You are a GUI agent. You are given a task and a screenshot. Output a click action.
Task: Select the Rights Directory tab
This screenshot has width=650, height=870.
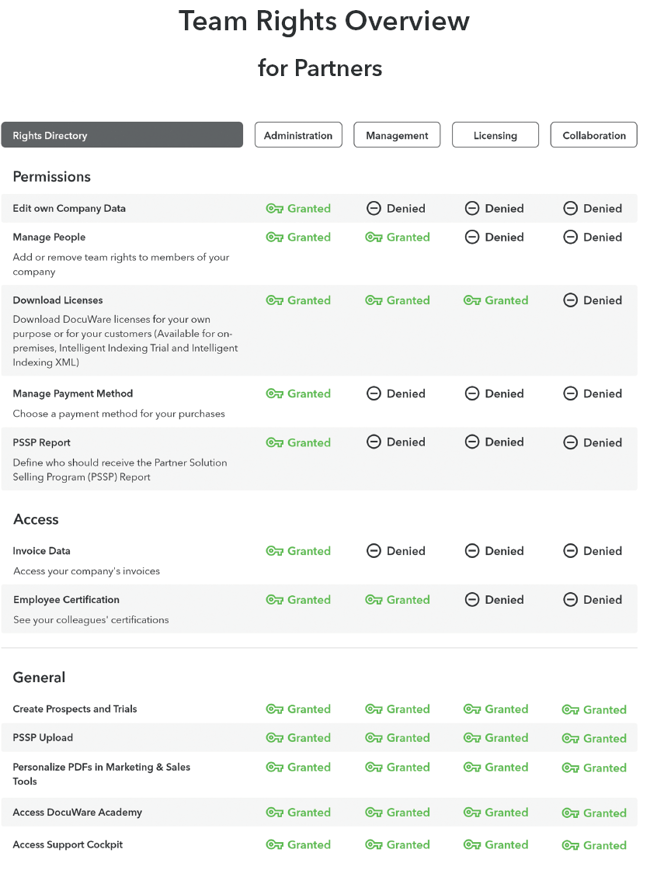122,135
